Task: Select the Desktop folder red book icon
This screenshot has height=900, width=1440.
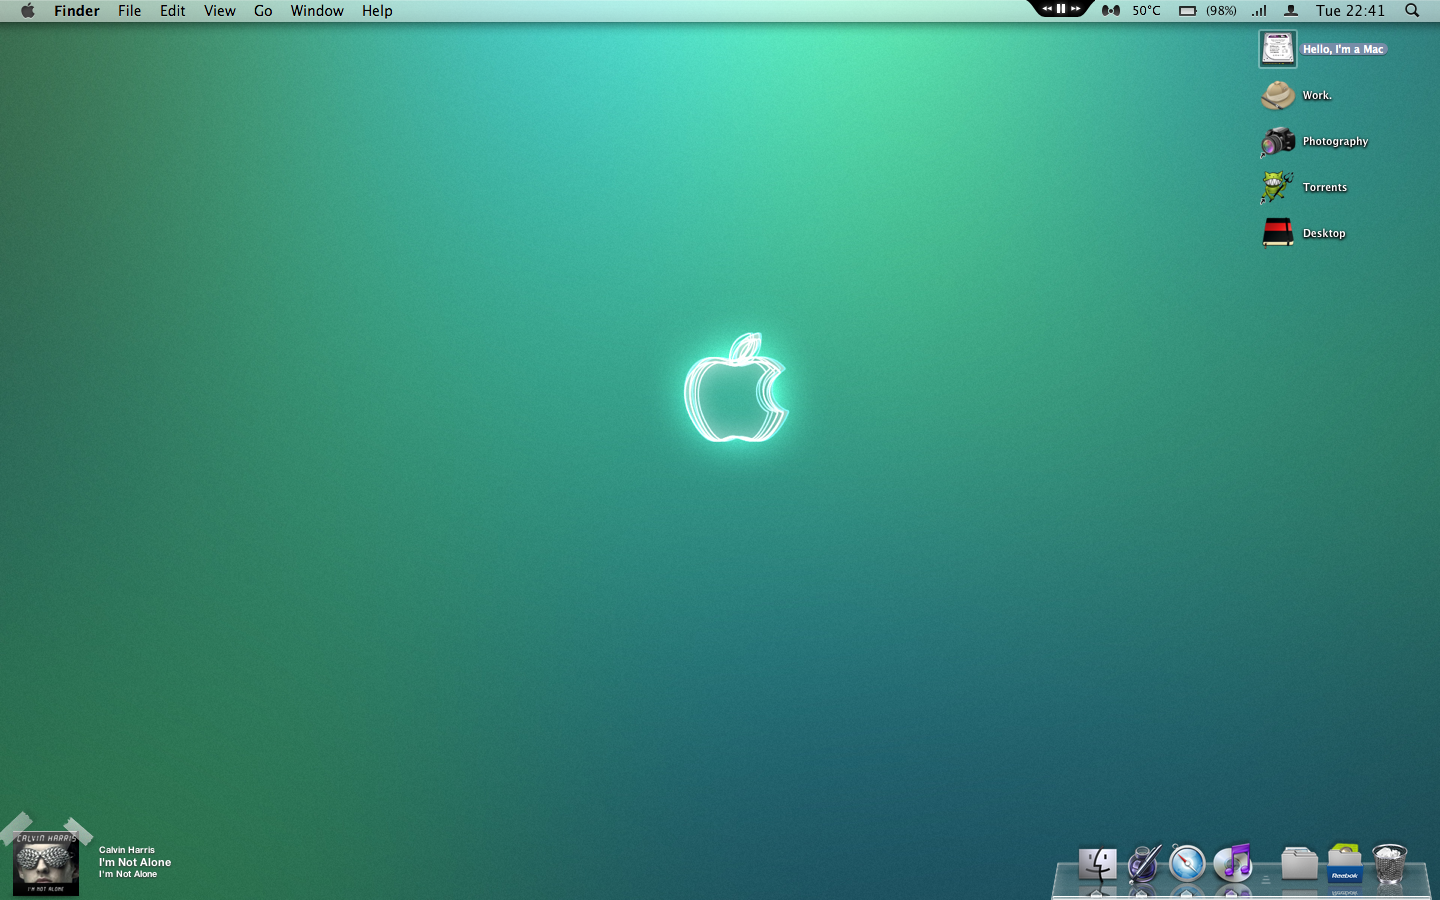Action: click(1278, 233)
